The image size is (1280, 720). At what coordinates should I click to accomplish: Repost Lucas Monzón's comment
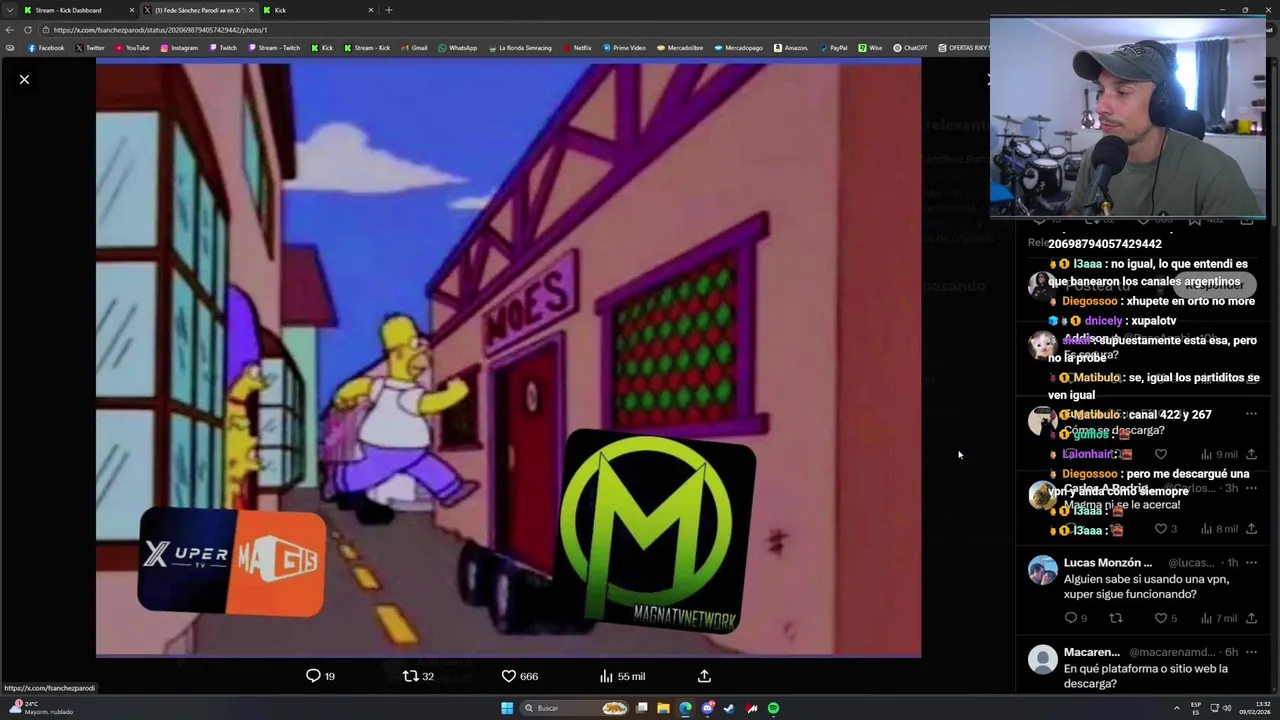point(1116,618)
